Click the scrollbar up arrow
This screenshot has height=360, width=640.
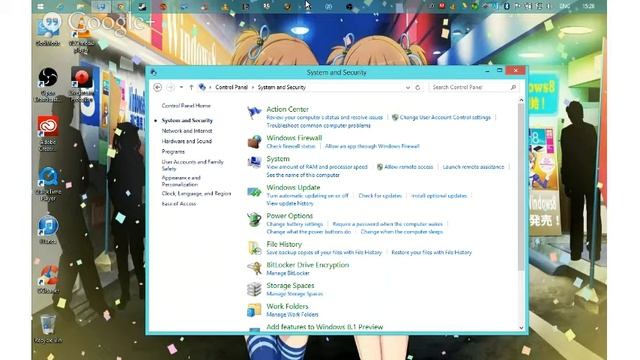pyautogui.click(x=521, y=100)
